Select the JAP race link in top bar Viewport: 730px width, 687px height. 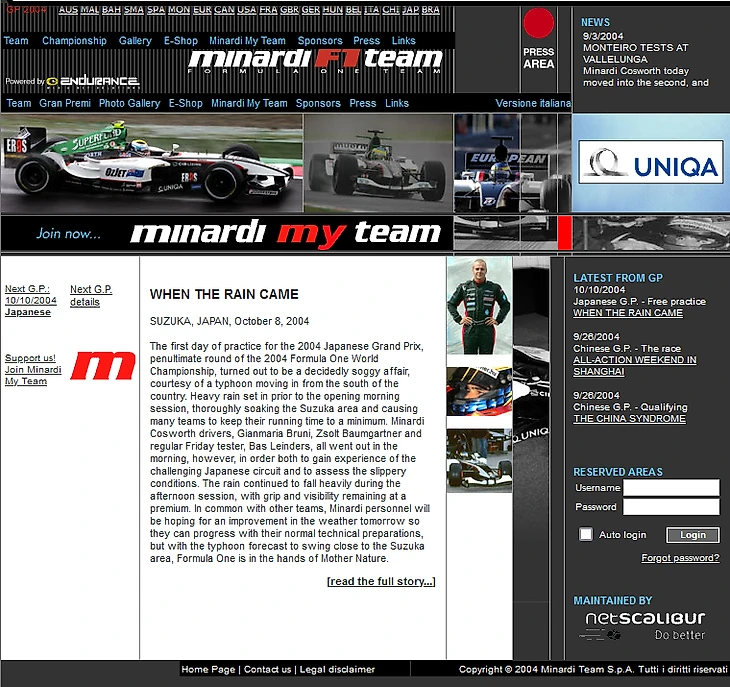pyautogui.click(x=409, y=10)
